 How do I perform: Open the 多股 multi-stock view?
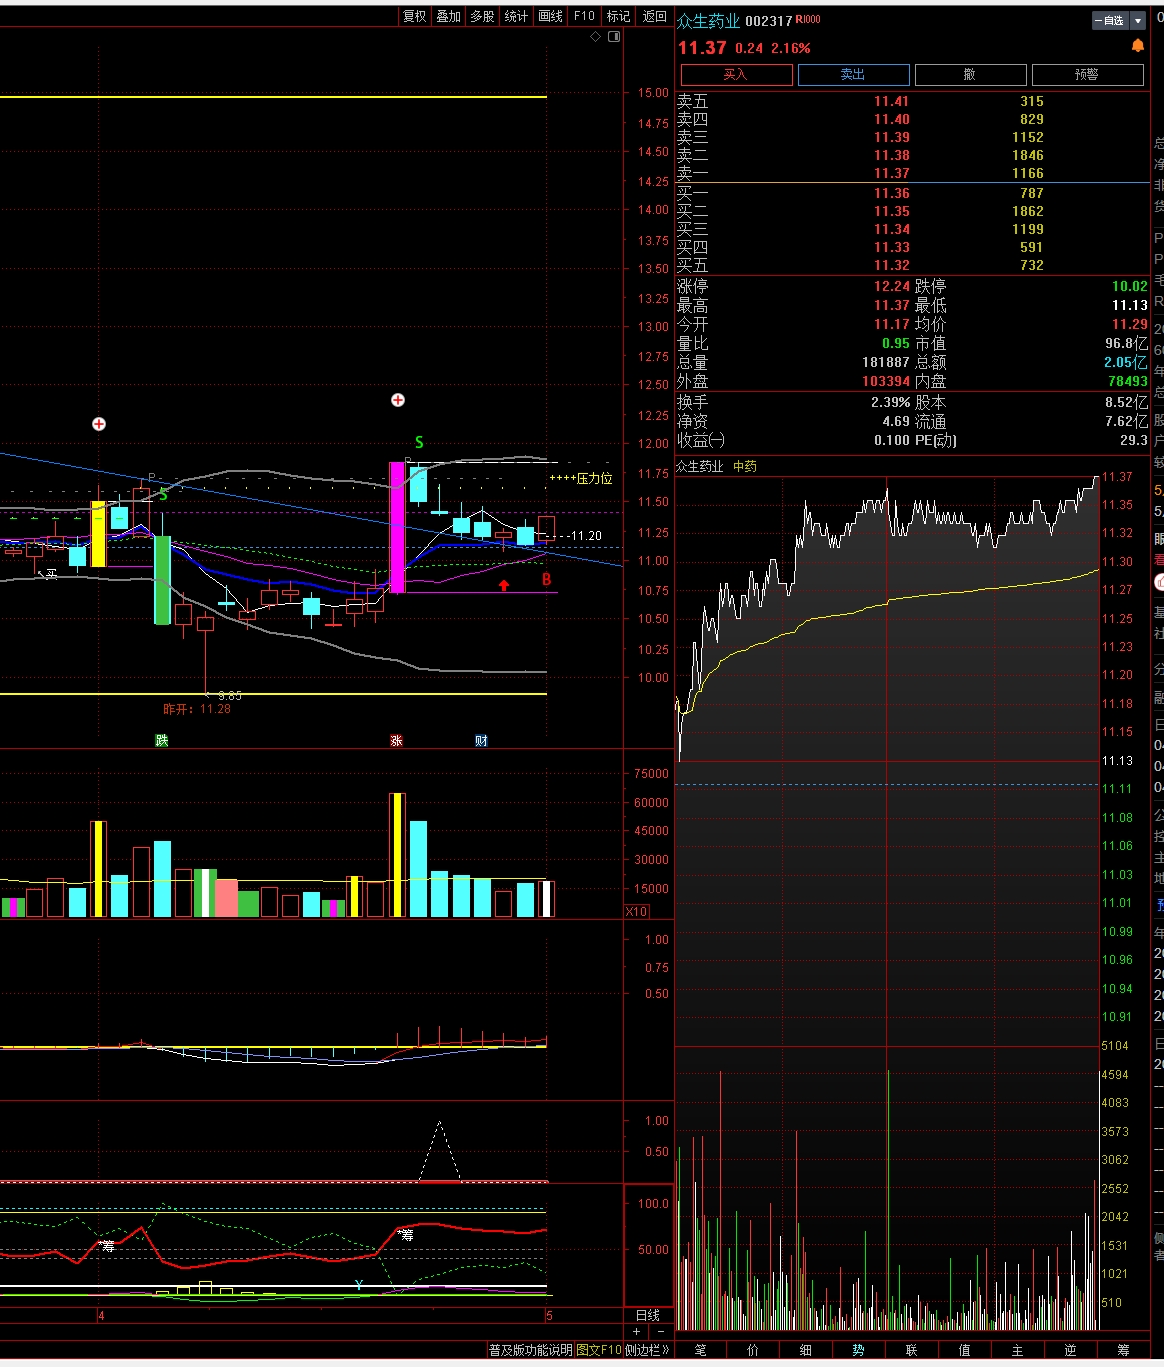[482, 16]
